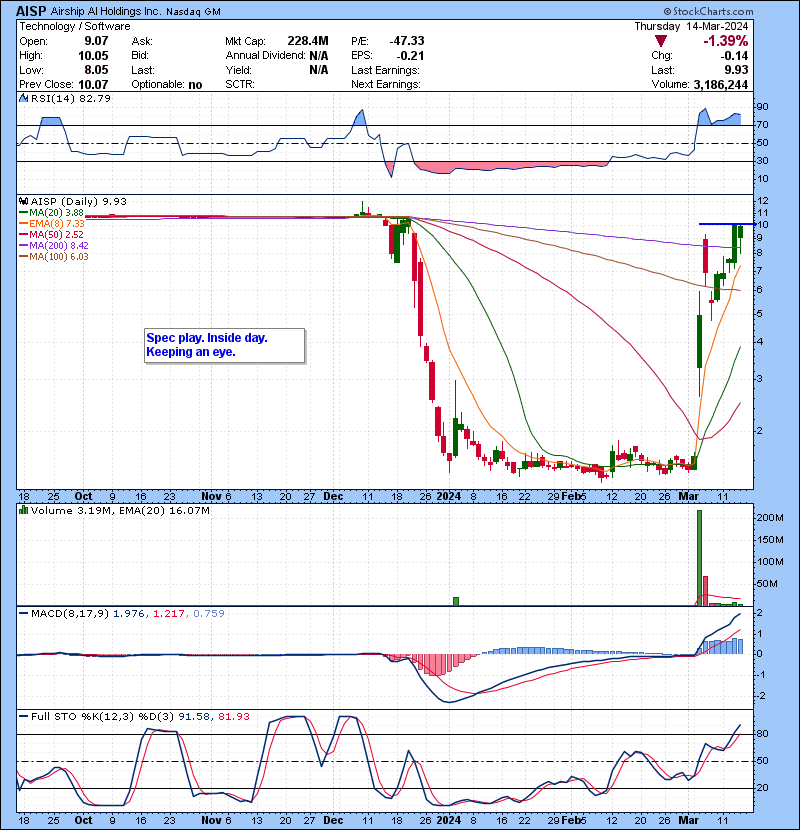The height and width of the screenshot is (830, 800).
Task: Click the Mkt Cap value 228.4M
Action: [308, 41]
